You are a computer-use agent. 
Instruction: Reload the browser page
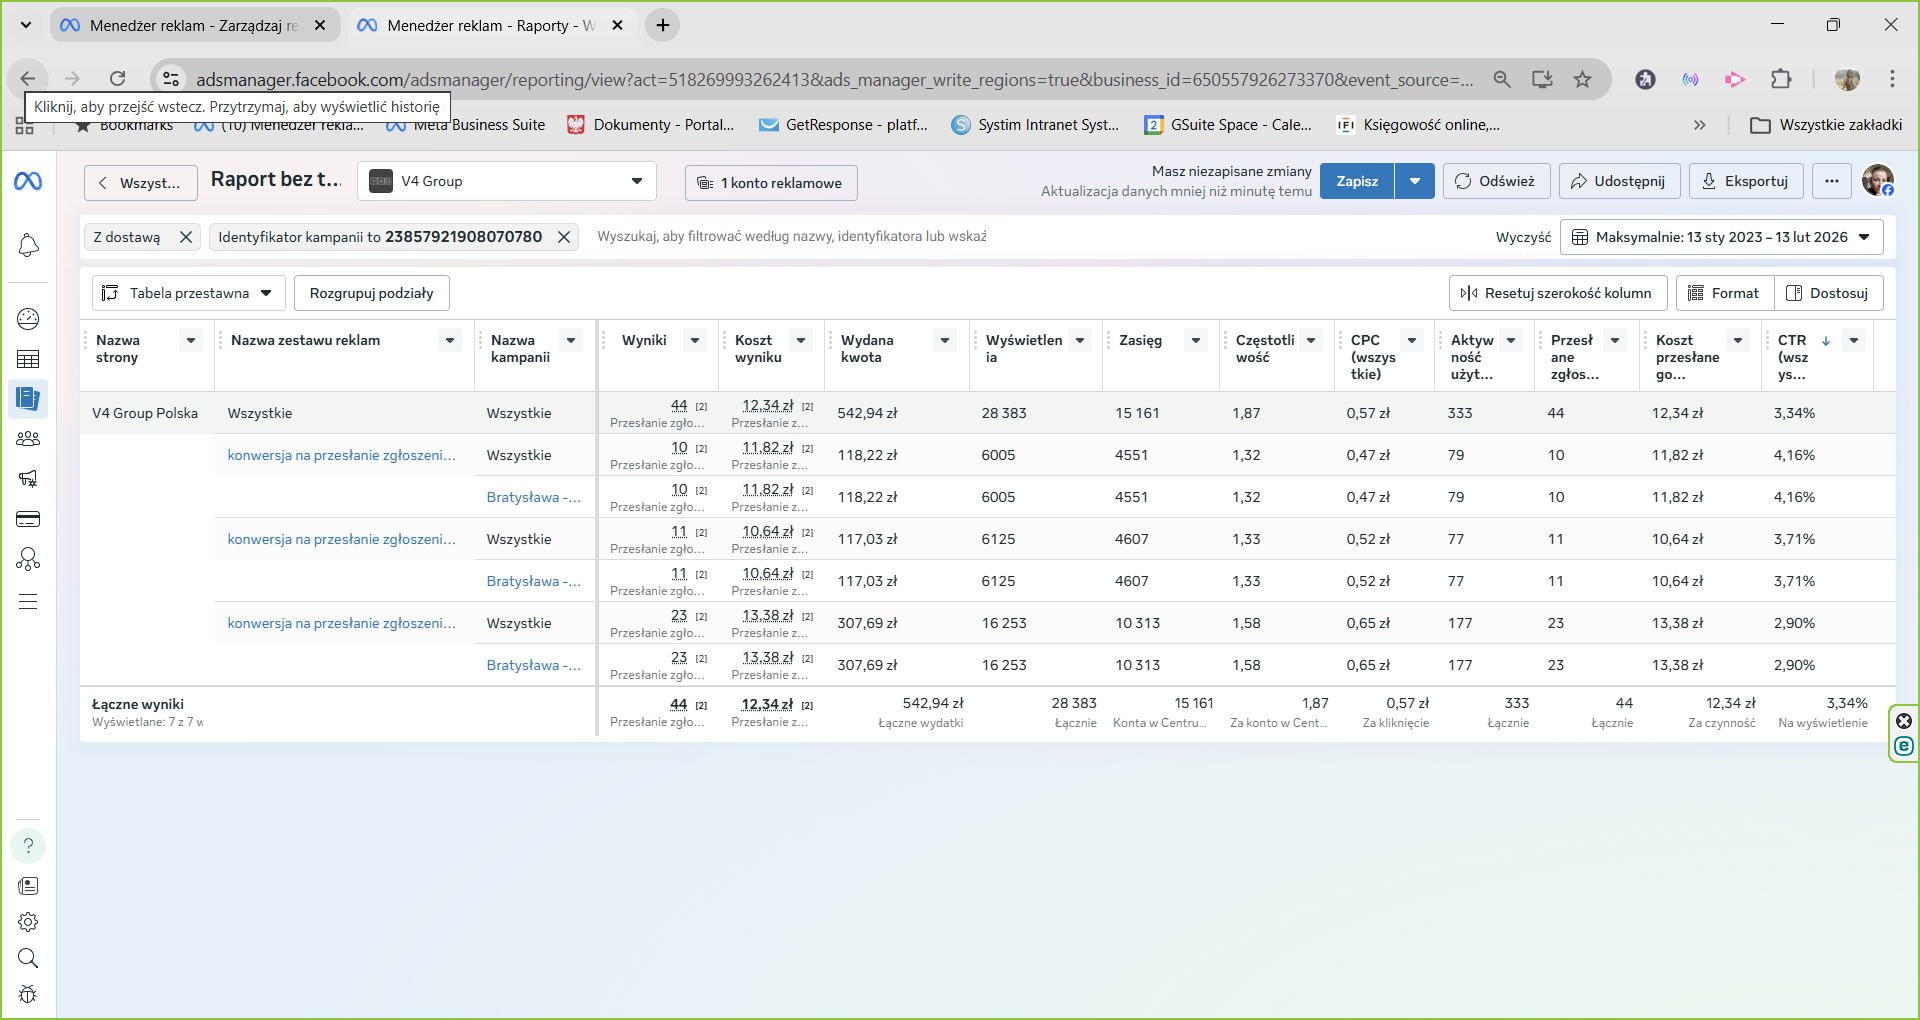(x=118, y=79)
